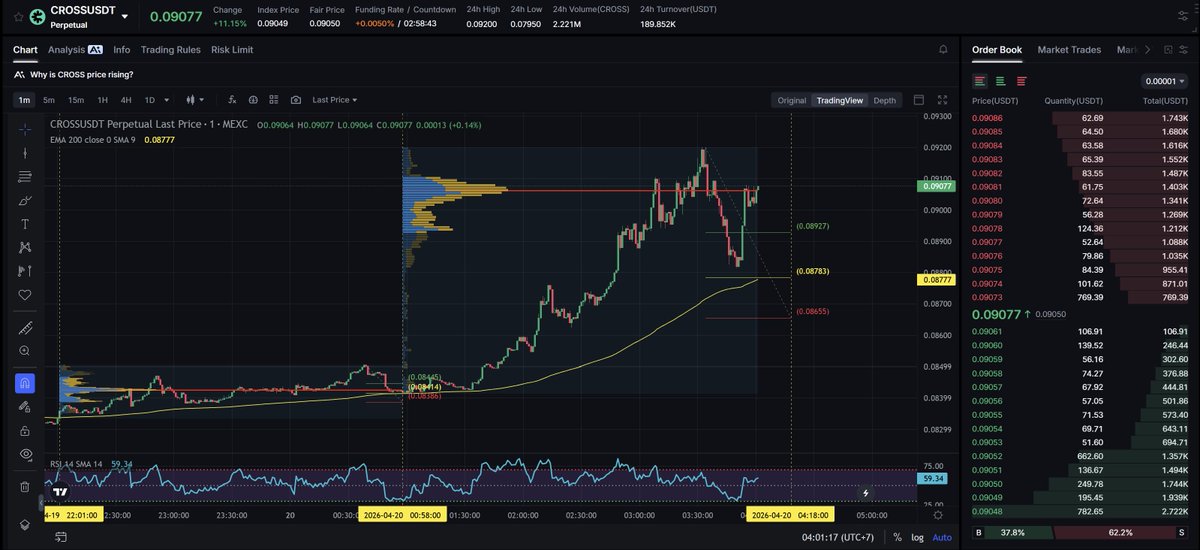This screenshot has height=550, width=1200.
Task: Expand chart to fullscreen
Action: click(x=942, y=100)
